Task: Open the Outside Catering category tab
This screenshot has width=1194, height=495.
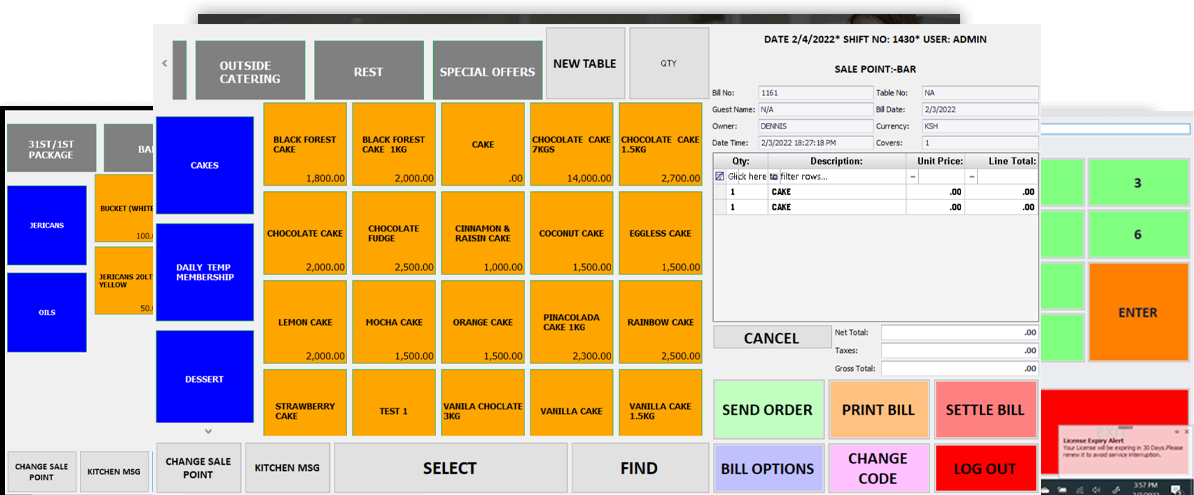Action: click(250, 71)
